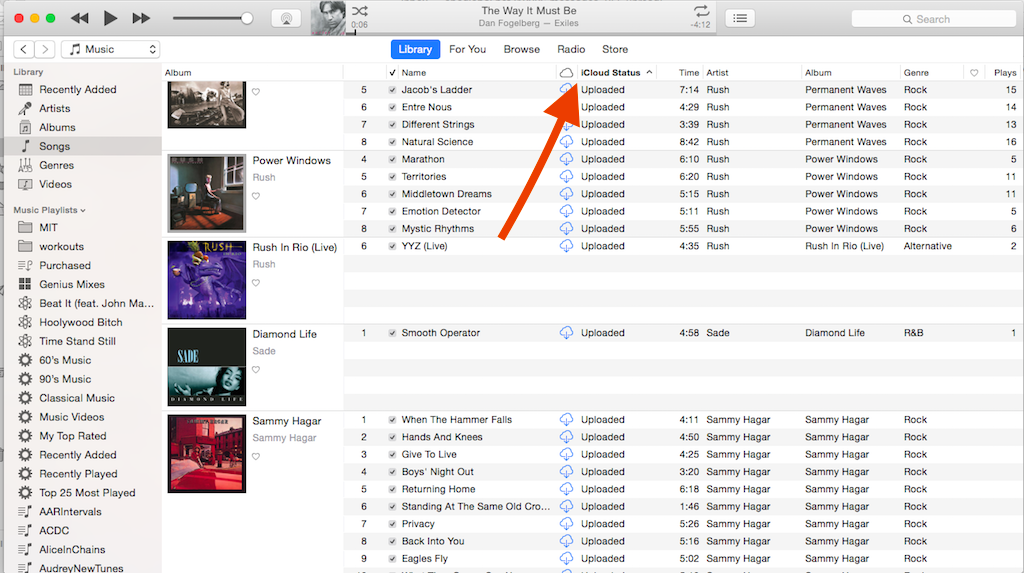1024x573 pixels.
Task: Click the rewind previous track button
Action: point(80,18)
